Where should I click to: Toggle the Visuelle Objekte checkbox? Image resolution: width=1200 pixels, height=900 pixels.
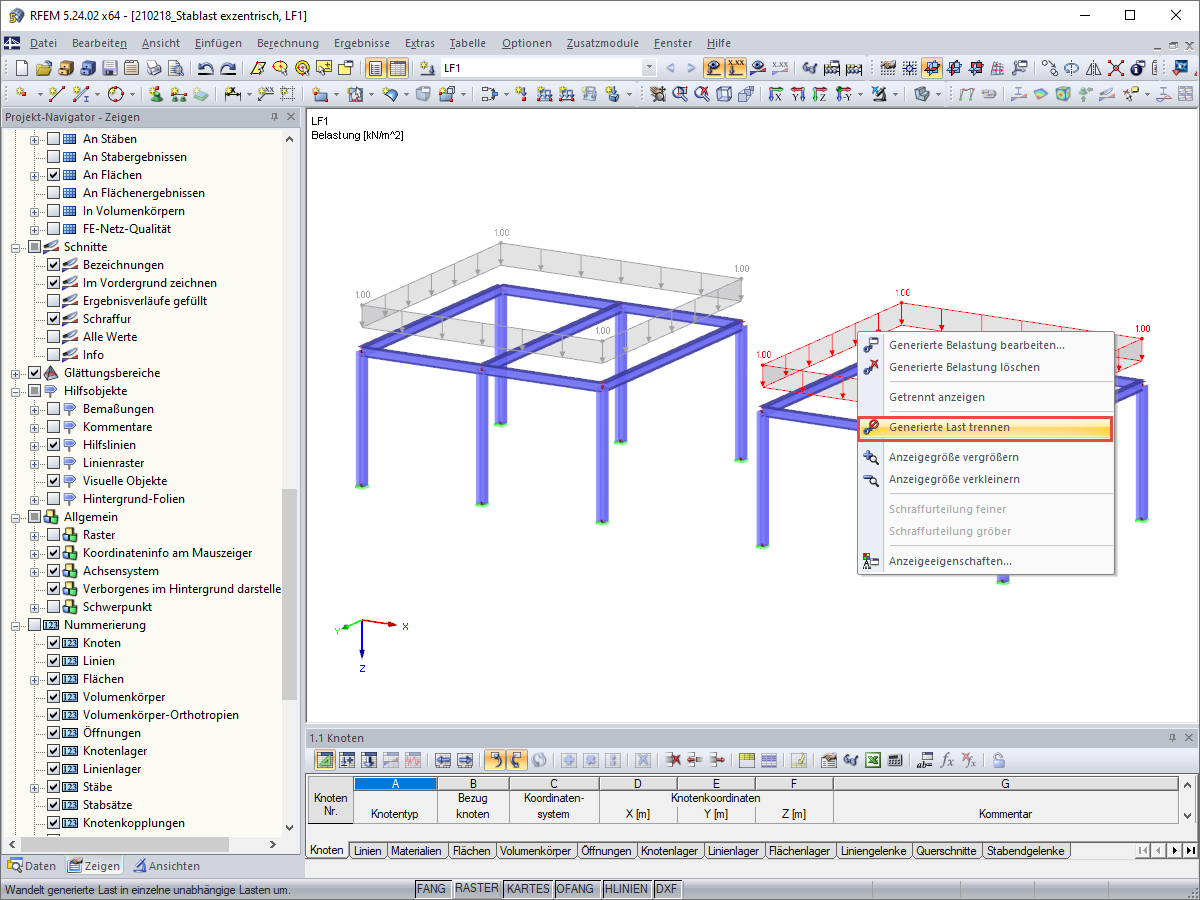tap(54, 481)
